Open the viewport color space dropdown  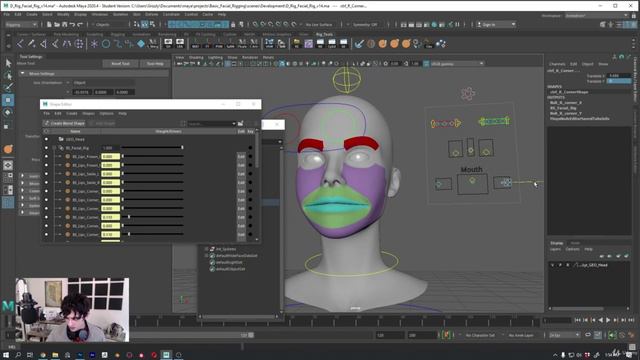pos(457,64)
